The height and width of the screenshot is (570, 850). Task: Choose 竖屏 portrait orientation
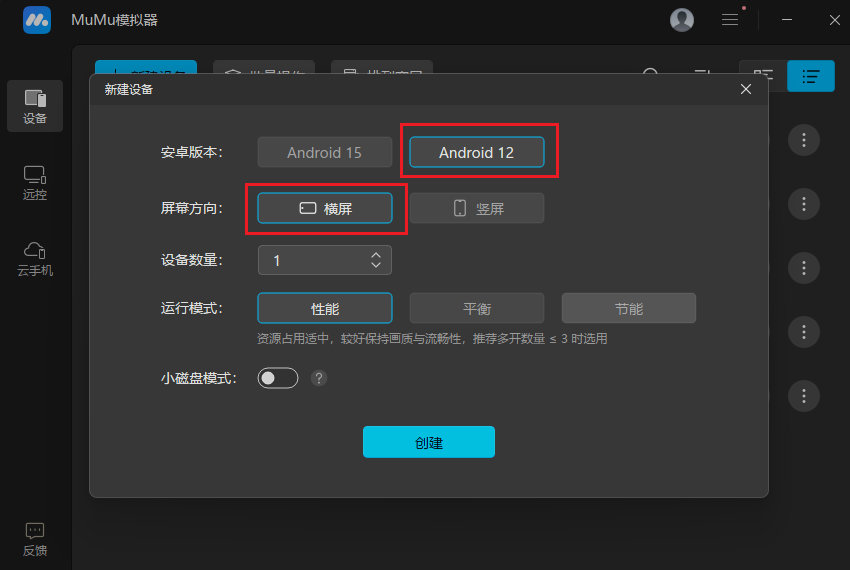[x=476, y=208]
